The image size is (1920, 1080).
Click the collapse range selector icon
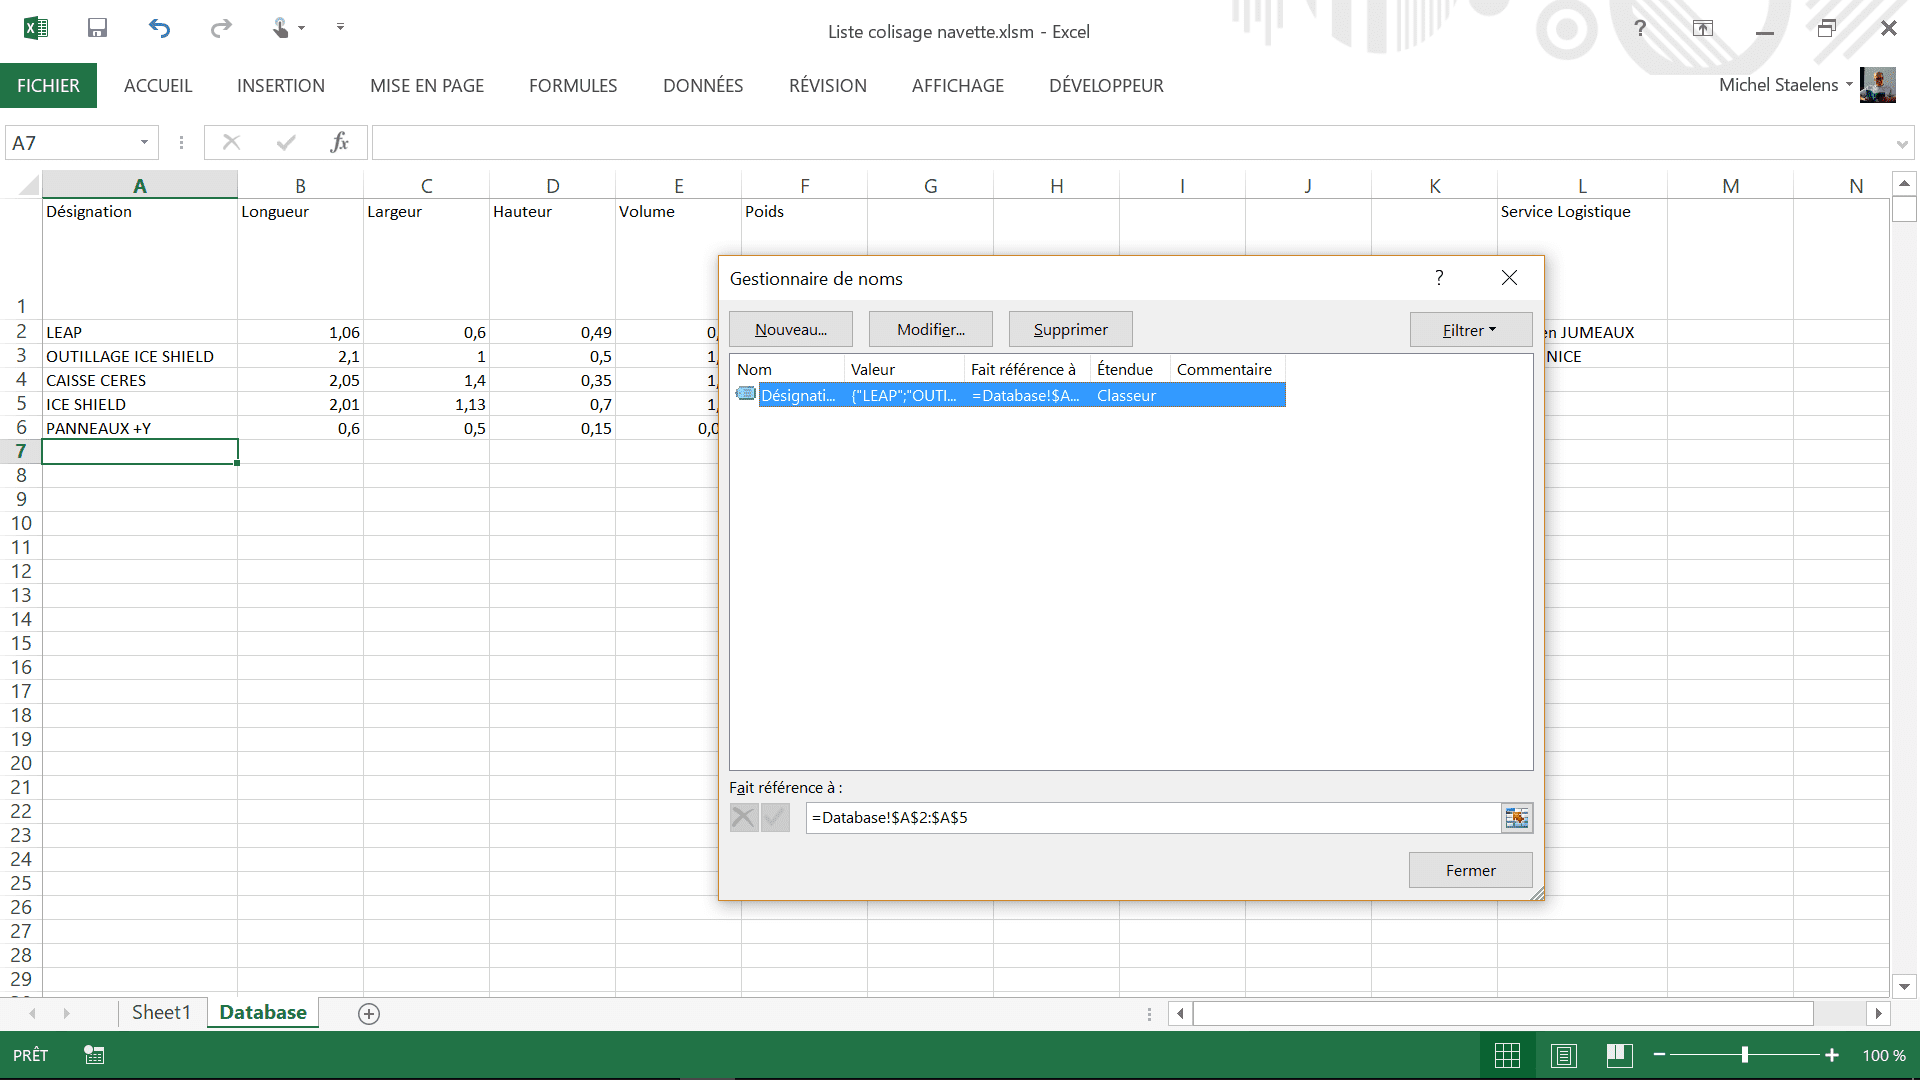[1516, 818]
